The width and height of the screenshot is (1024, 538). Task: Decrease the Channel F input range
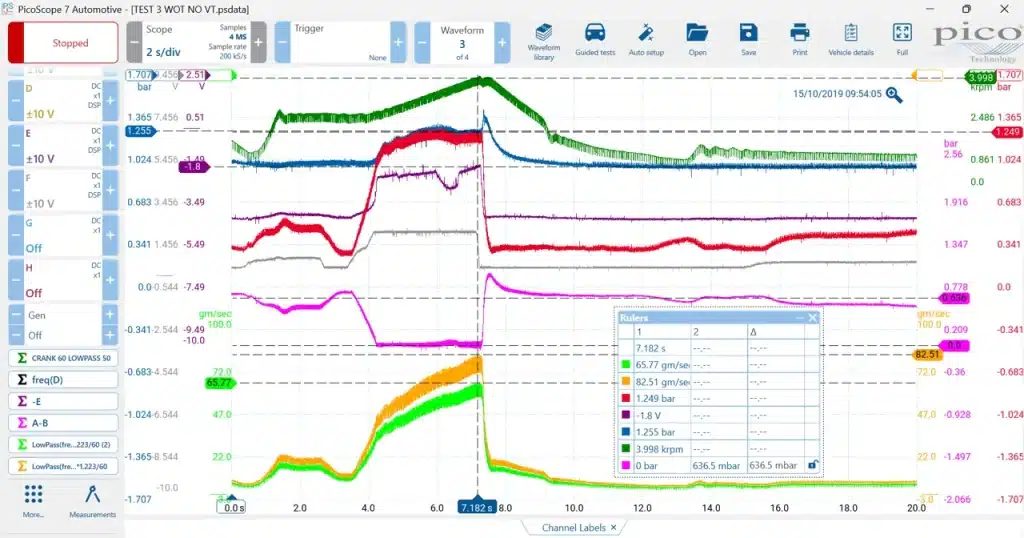(x=16, y=190)
